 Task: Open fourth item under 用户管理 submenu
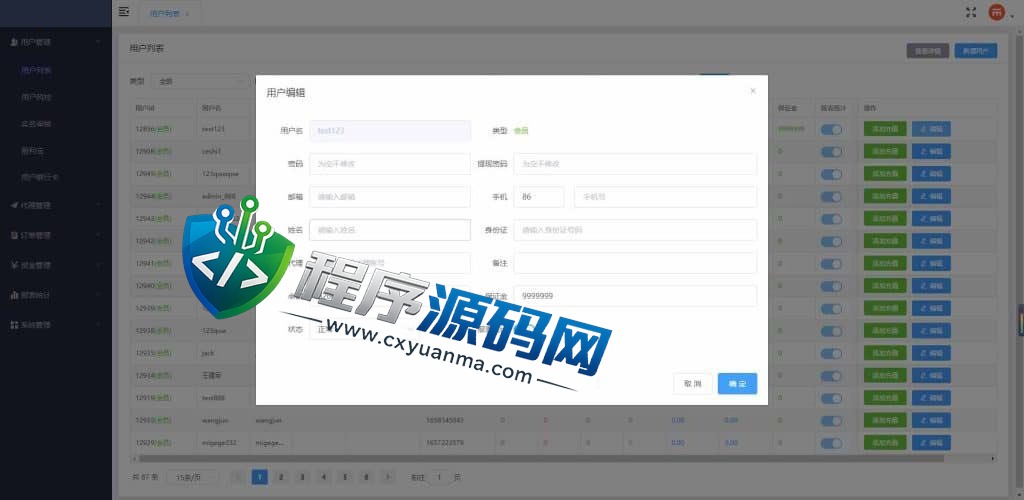33,151
